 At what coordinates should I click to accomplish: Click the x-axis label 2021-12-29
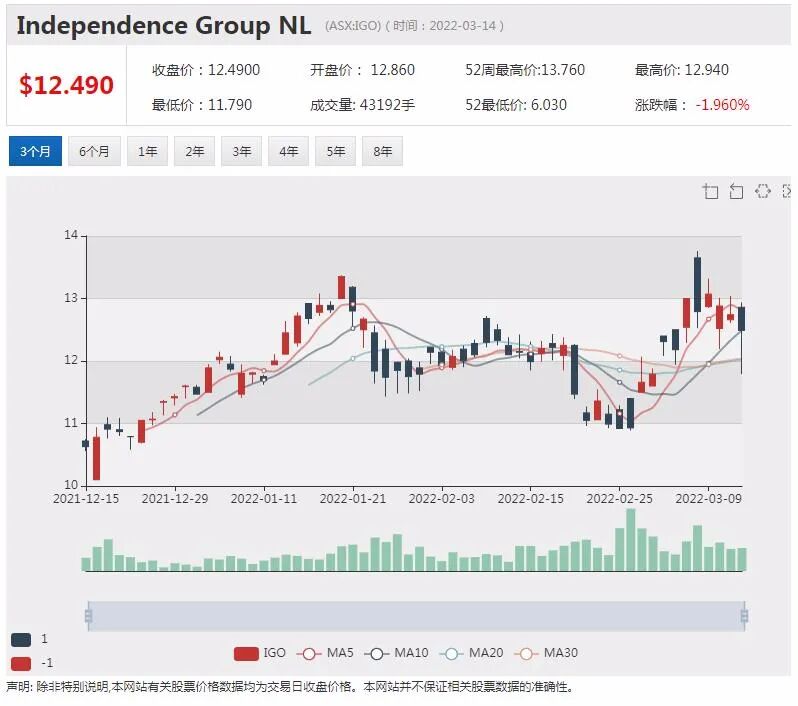pos(175,498)
